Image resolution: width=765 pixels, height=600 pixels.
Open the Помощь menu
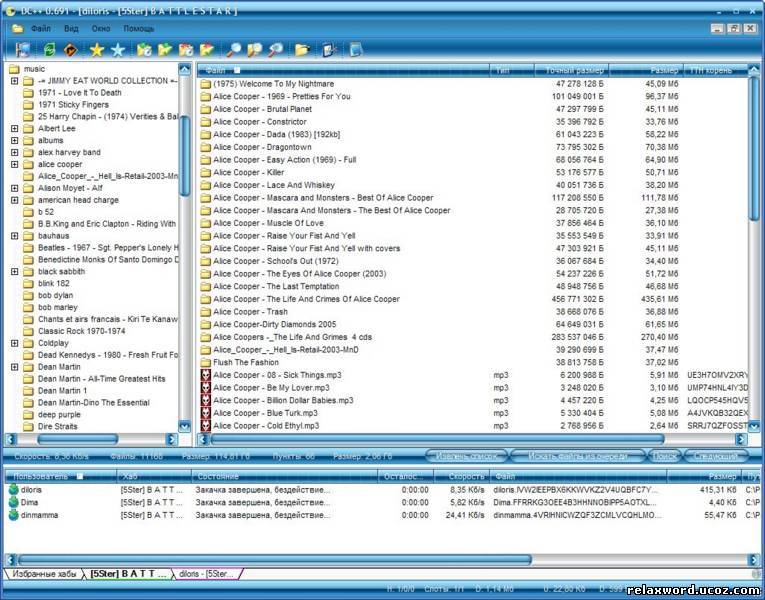[138, 28]
